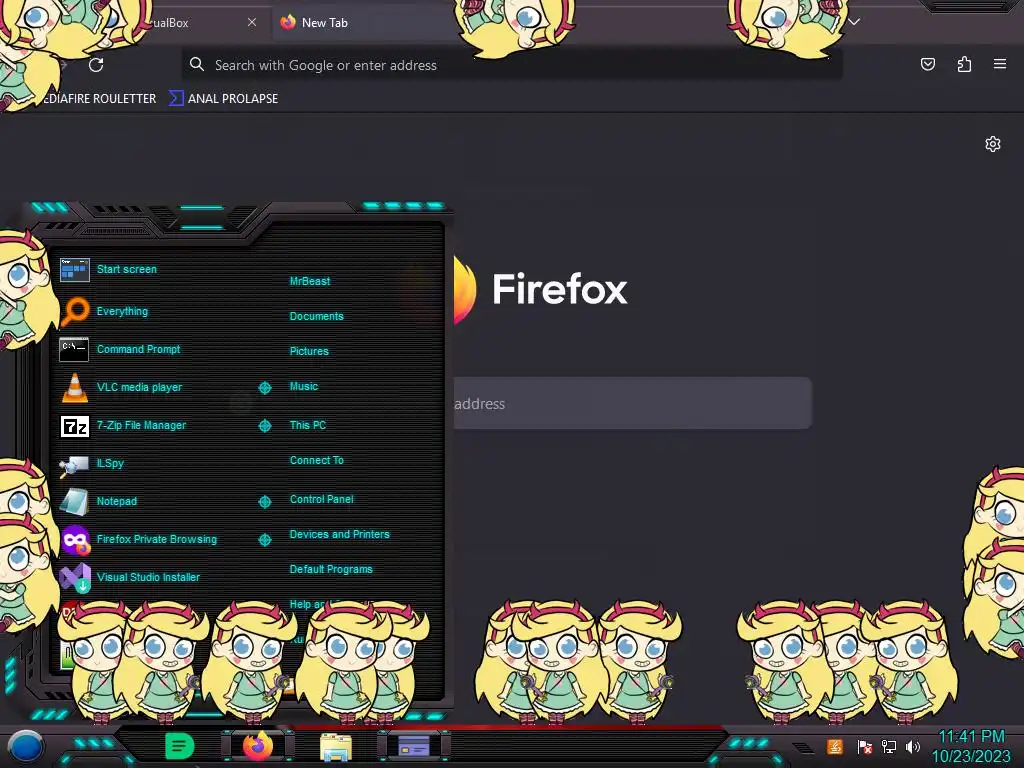The width and height of the screenshot is (1024, 768).
Task: Launch 7-Zip File Manager from start menu
Action: click(141, 425)
